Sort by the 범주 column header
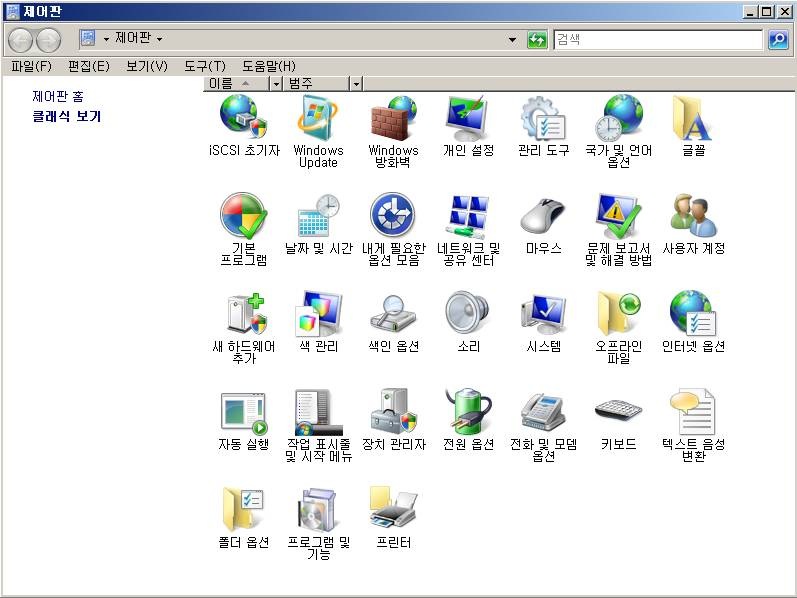This screenshot has width=797, height=598. [x=318, y=83]
